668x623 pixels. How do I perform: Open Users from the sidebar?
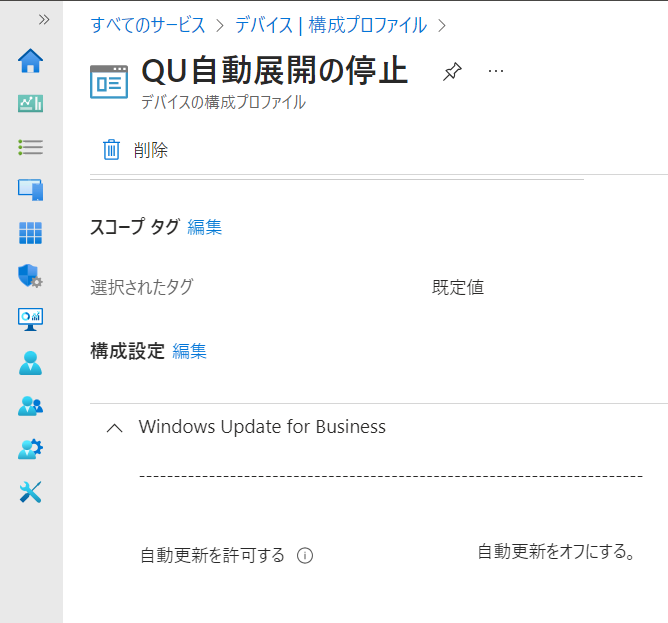(x=31, y=362)
